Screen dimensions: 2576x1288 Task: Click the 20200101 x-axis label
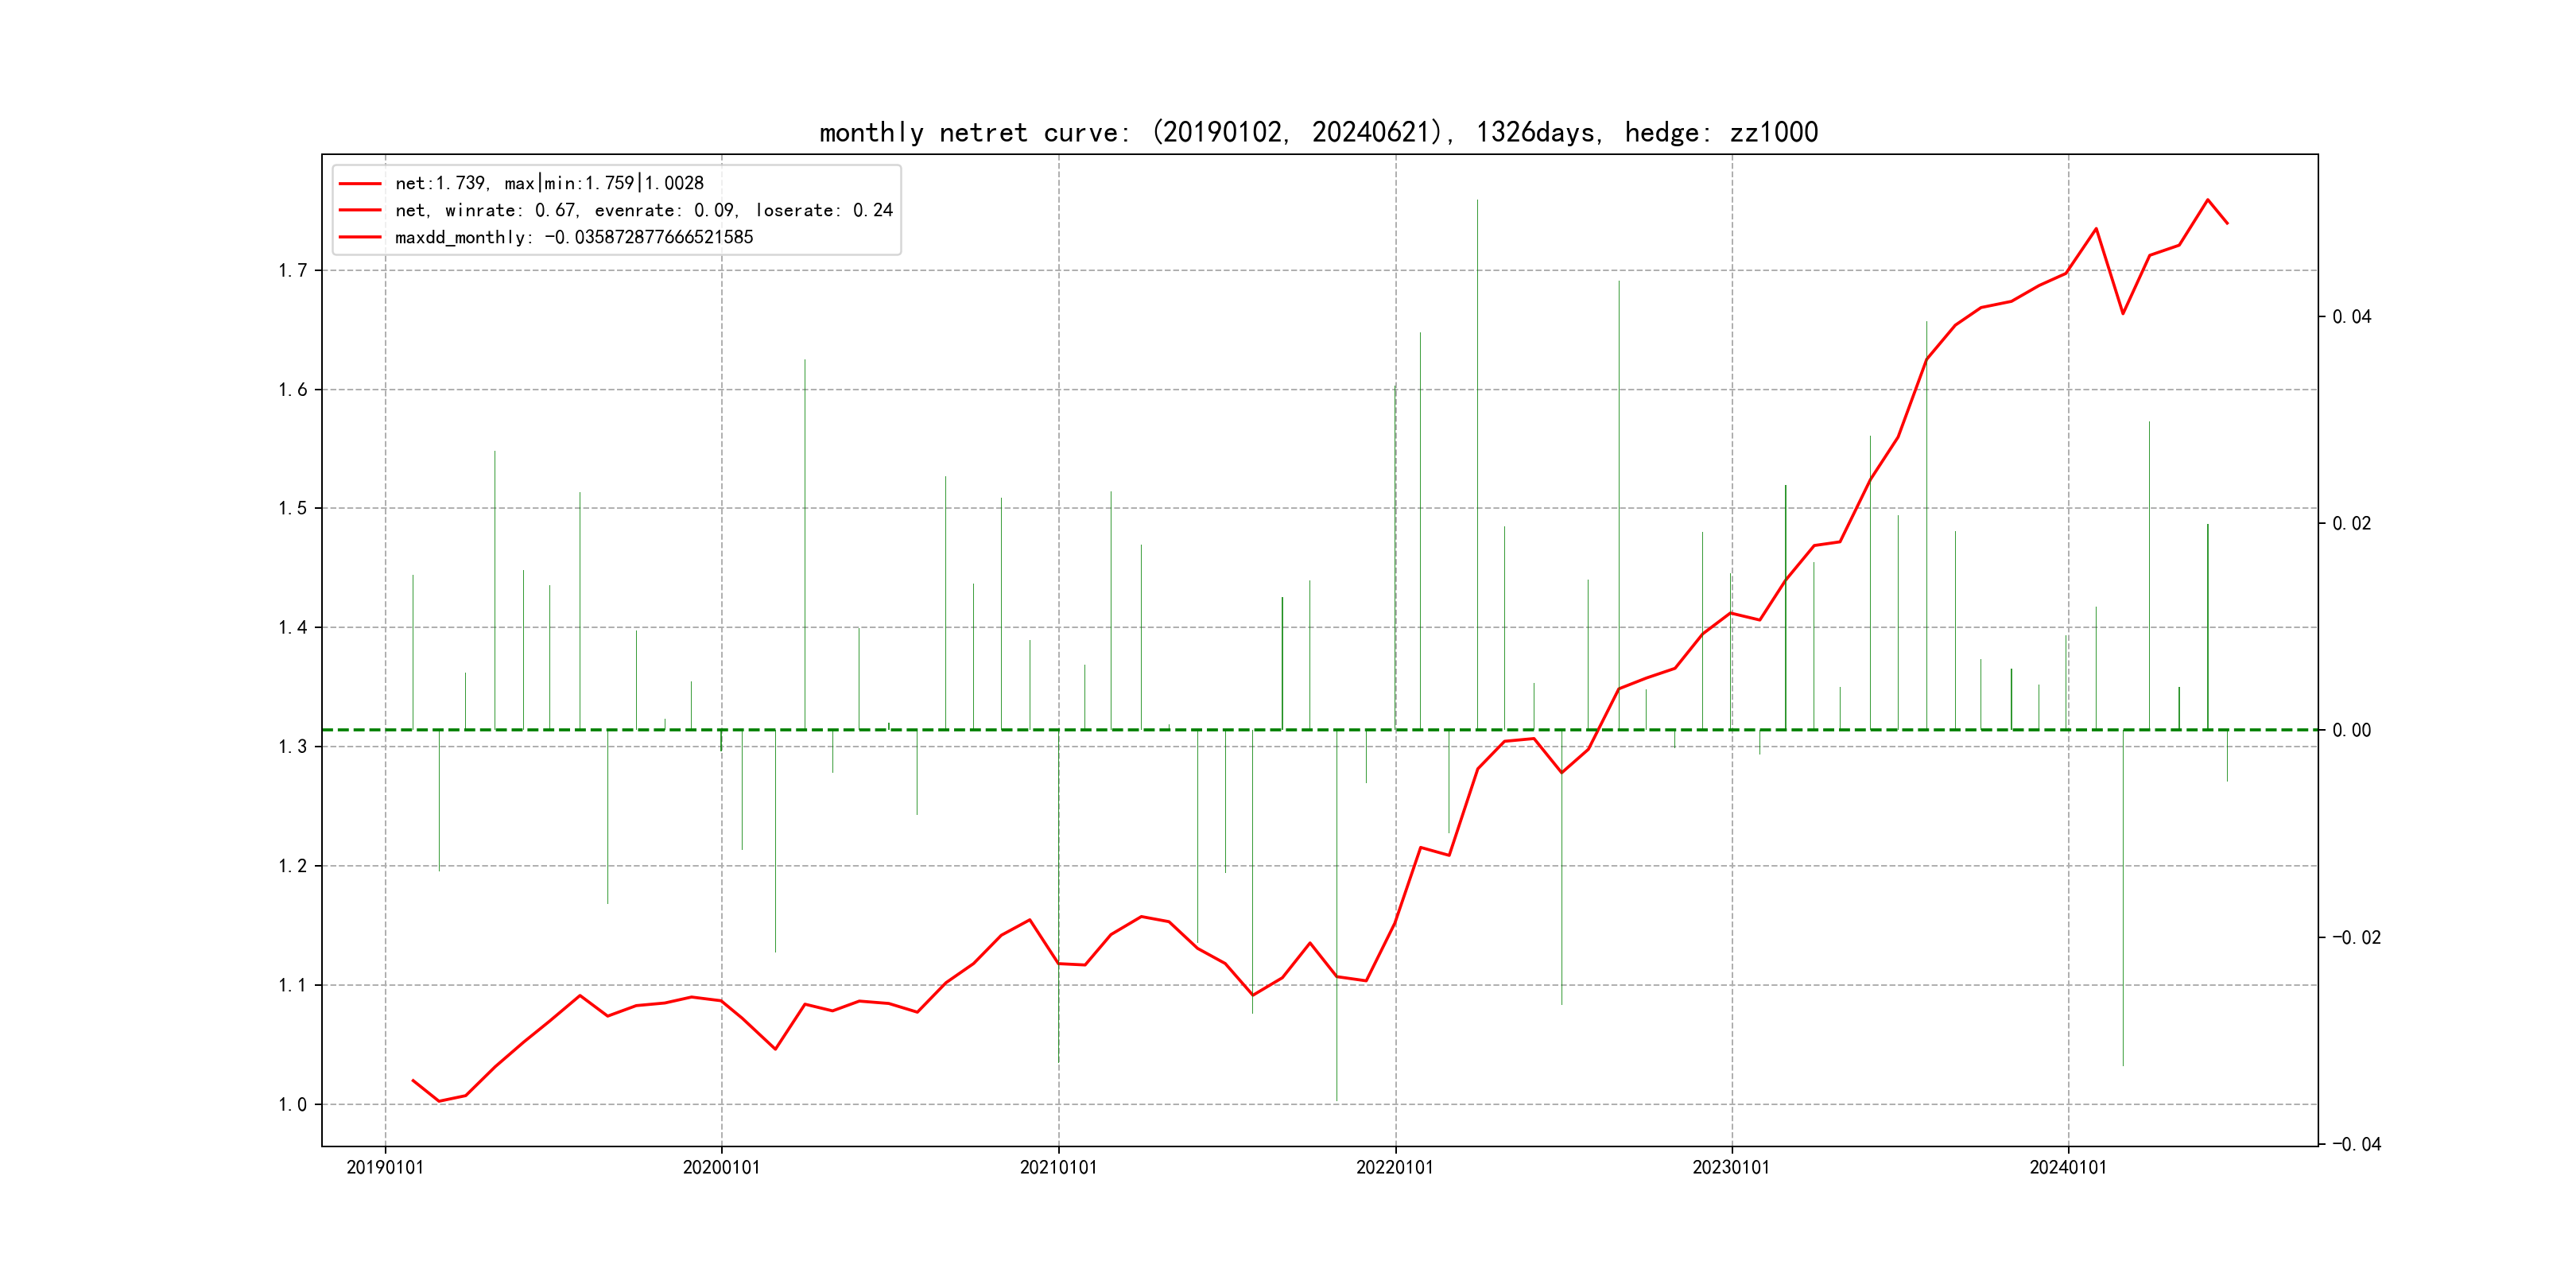[x=721, y=1167]
